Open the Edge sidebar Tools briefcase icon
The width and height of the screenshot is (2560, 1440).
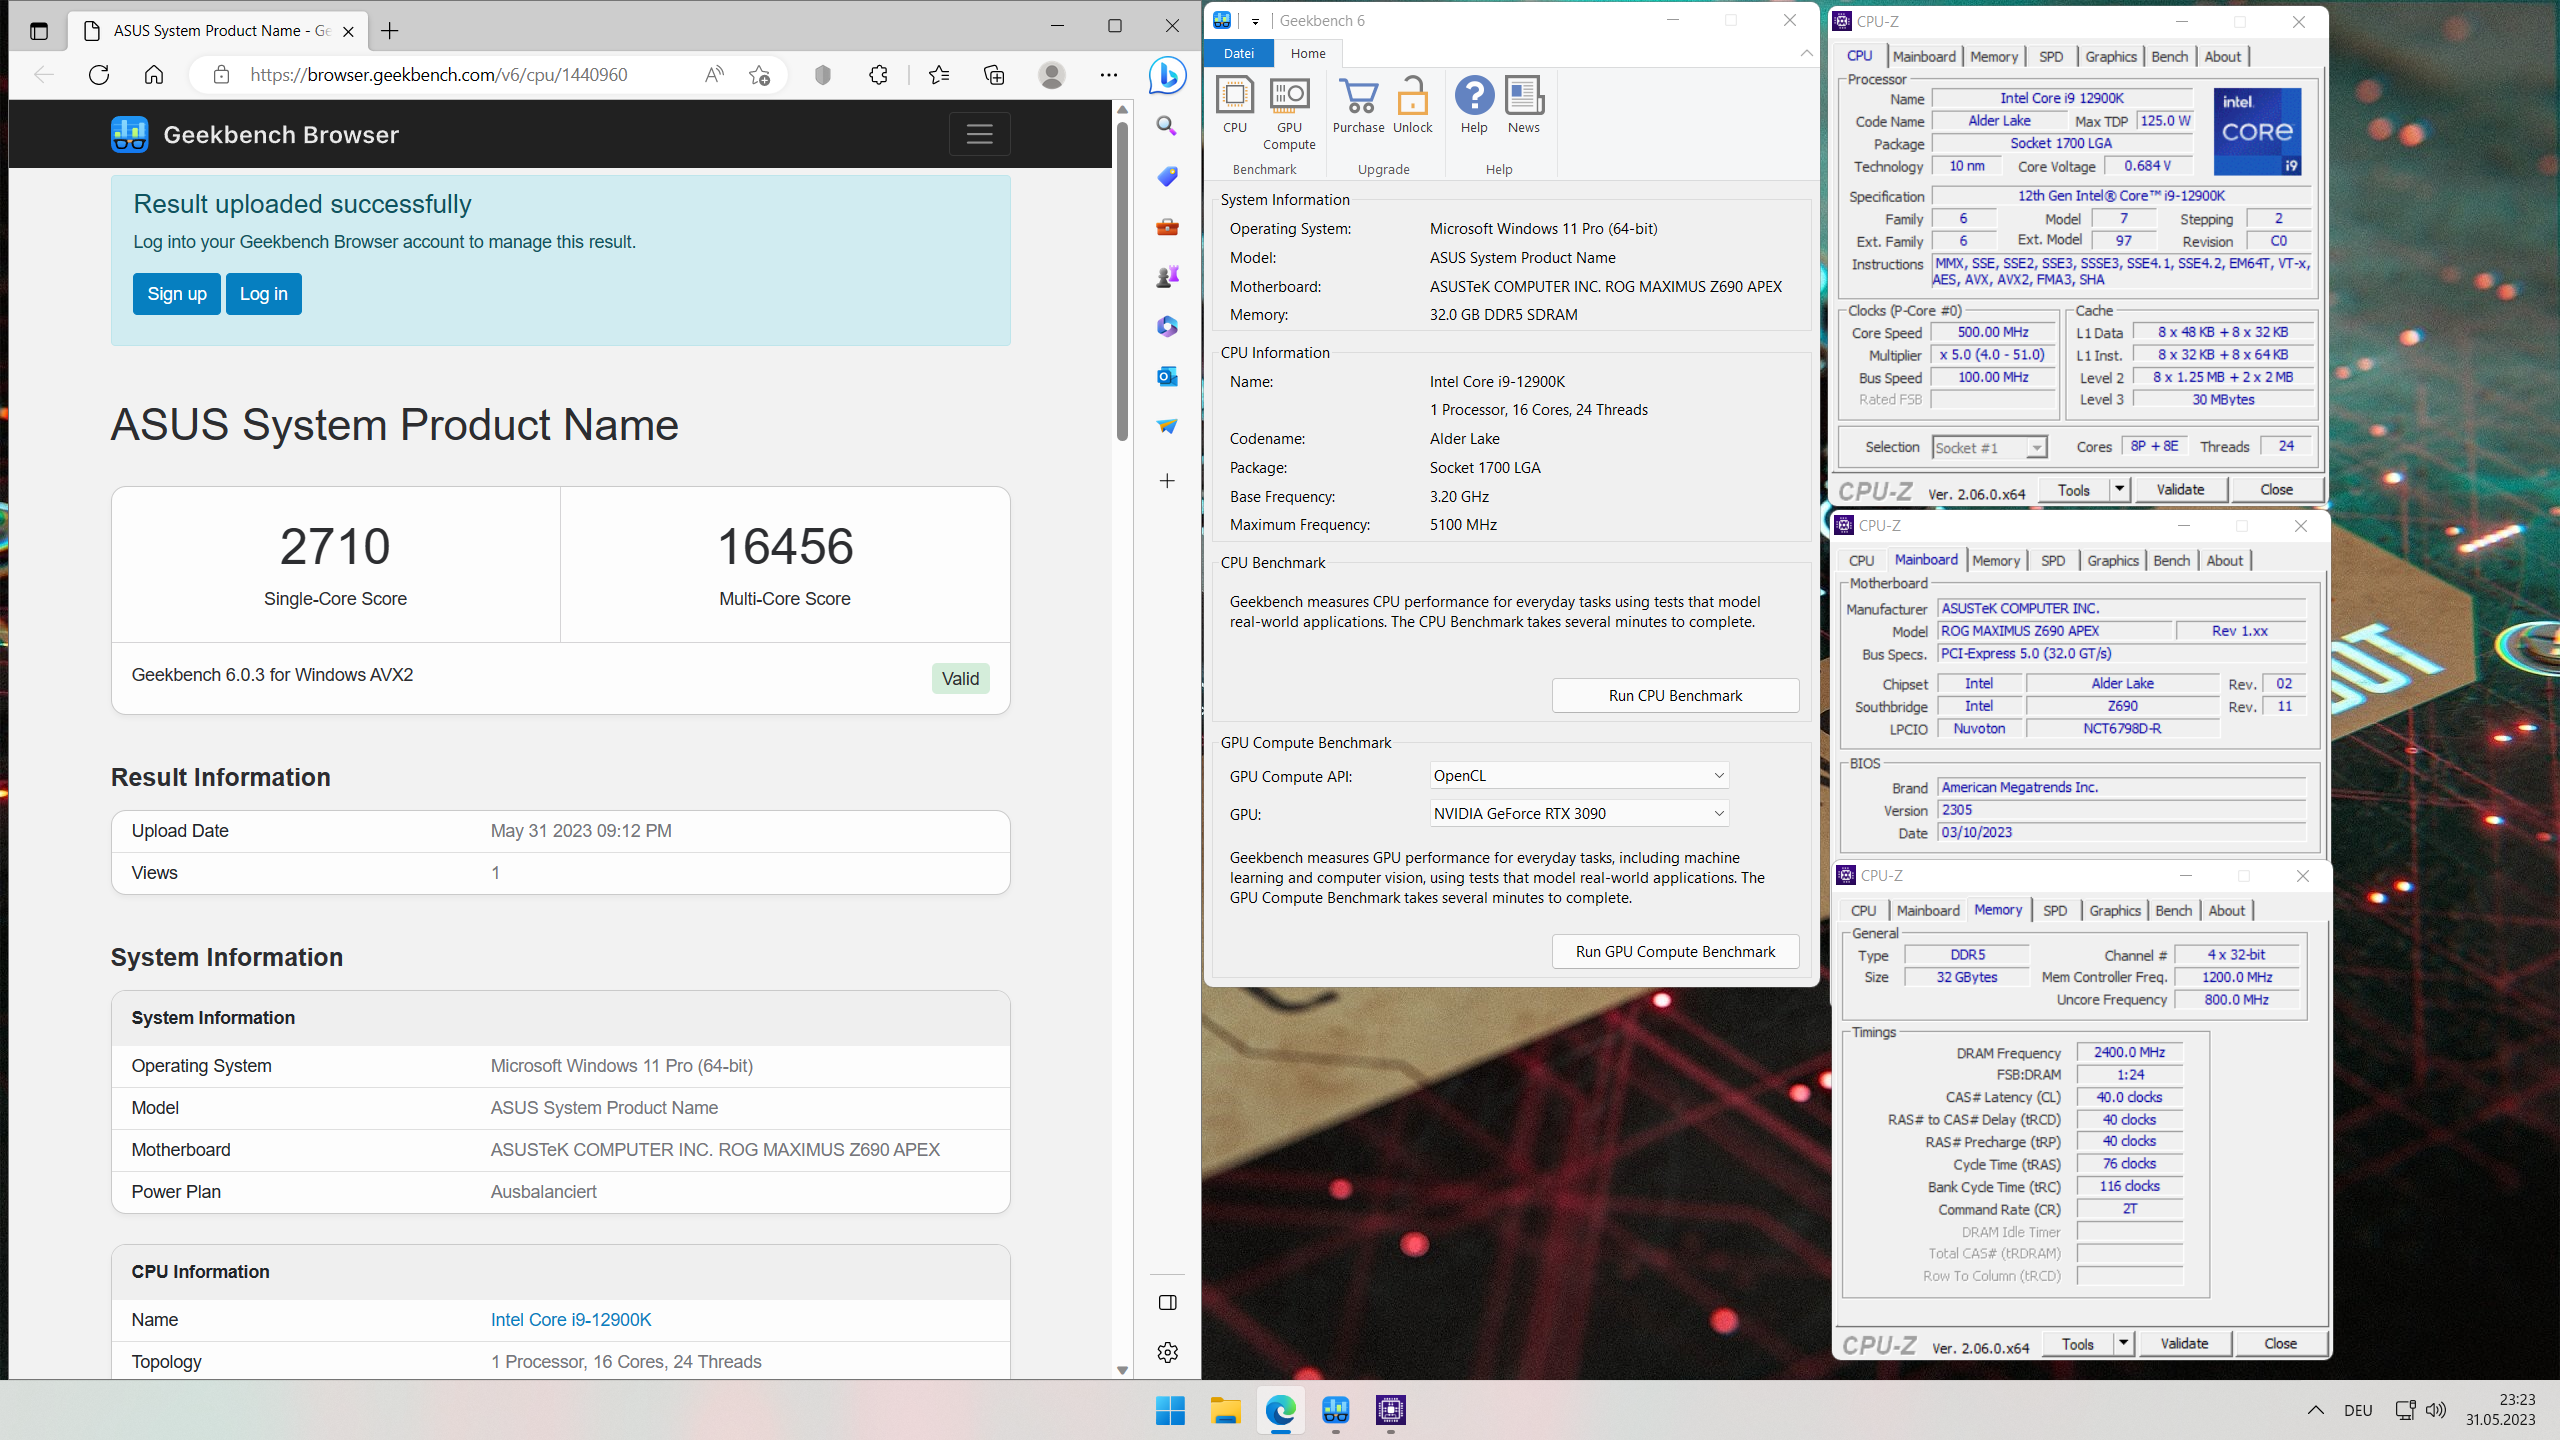(x=1167, y=226)
